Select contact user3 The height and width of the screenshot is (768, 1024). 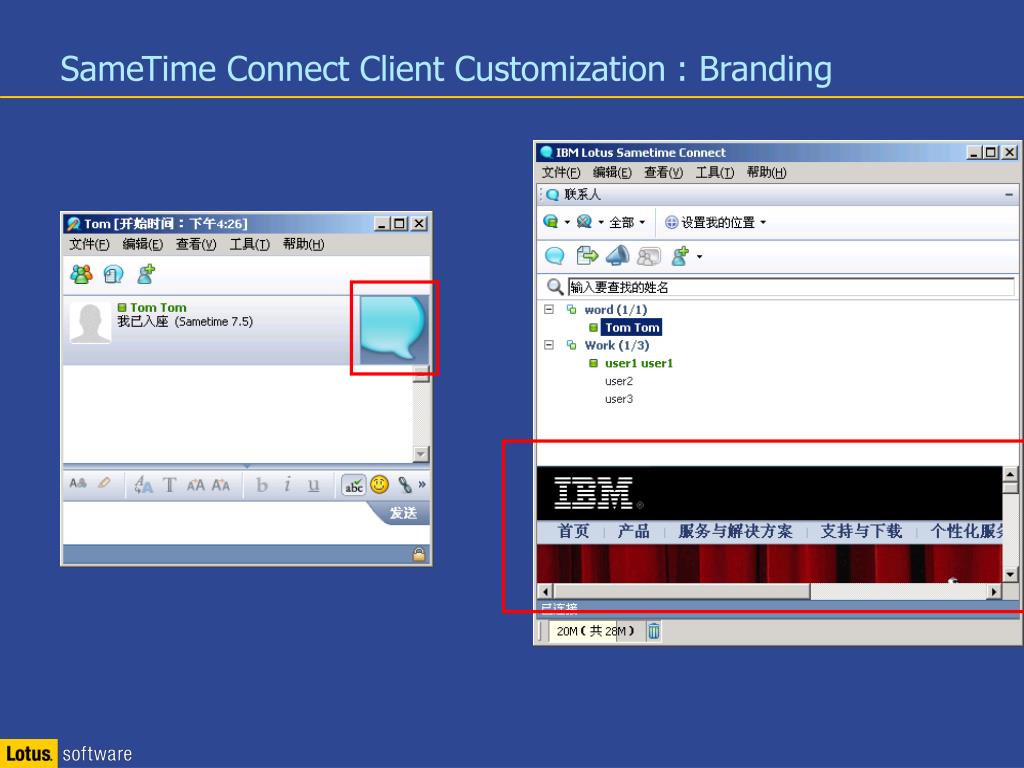coord(619,399)
